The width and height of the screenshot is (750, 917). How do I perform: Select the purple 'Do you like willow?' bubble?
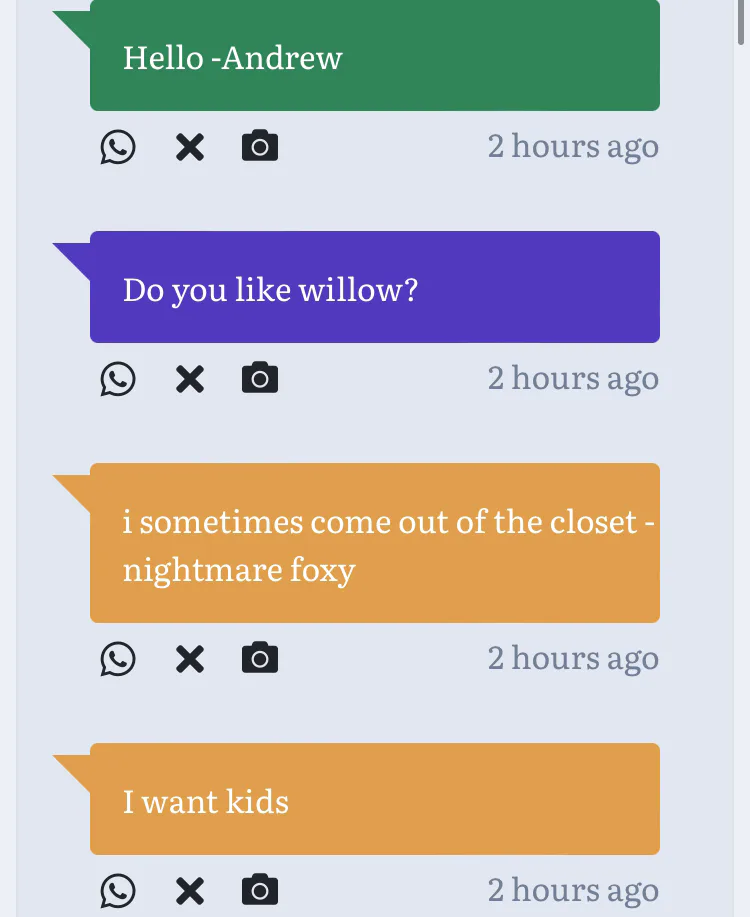pyautogui.click(x=374, y=288)
